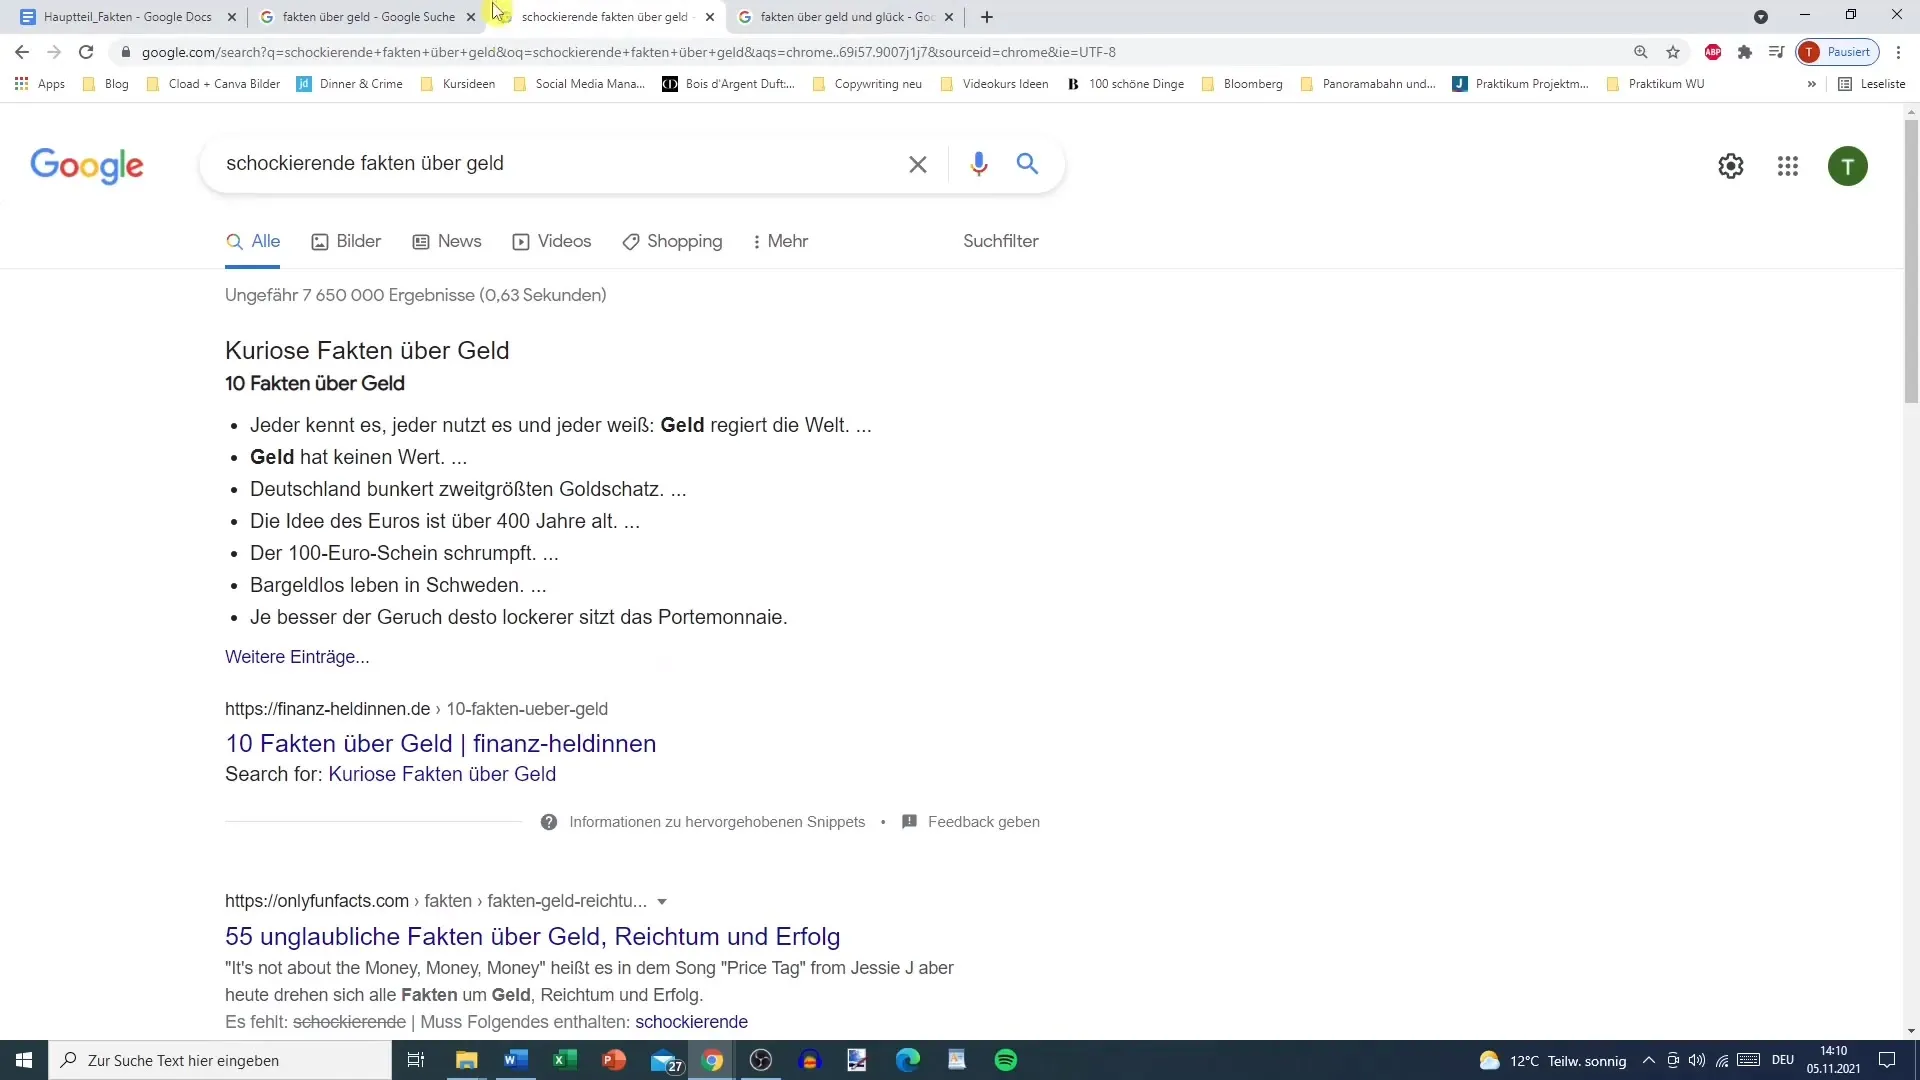Click the Chrome reload page icon
Screen dimensions: 1920x1080
(x=86, y=51)
